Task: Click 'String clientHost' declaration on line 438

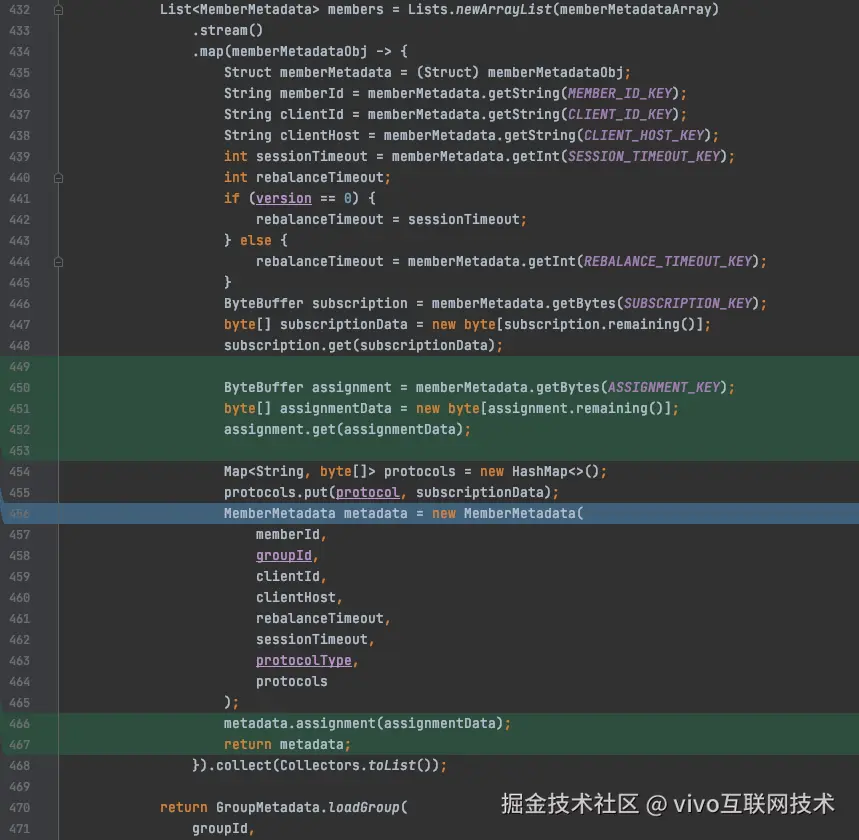Action: pyautogui.click(x=291, y=135)
